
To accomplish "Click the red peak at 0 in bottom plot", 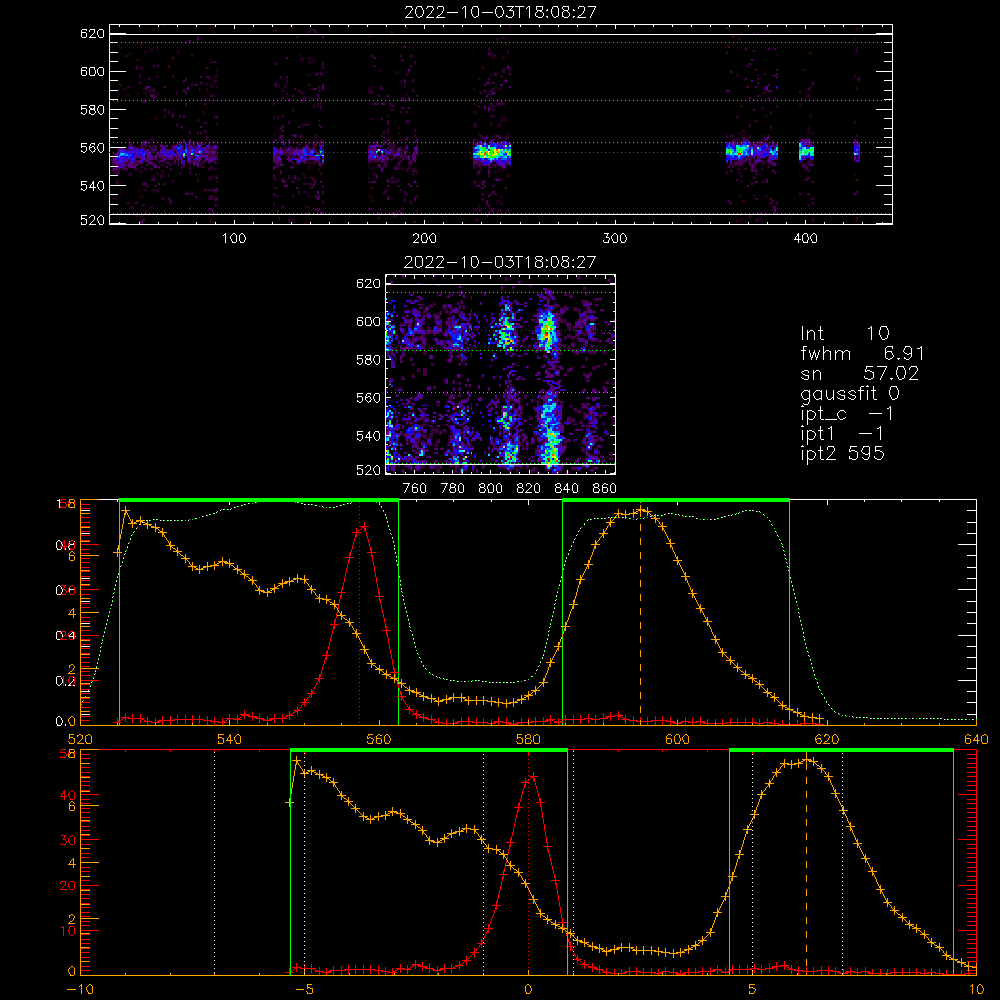I will (x=532, y=776).
